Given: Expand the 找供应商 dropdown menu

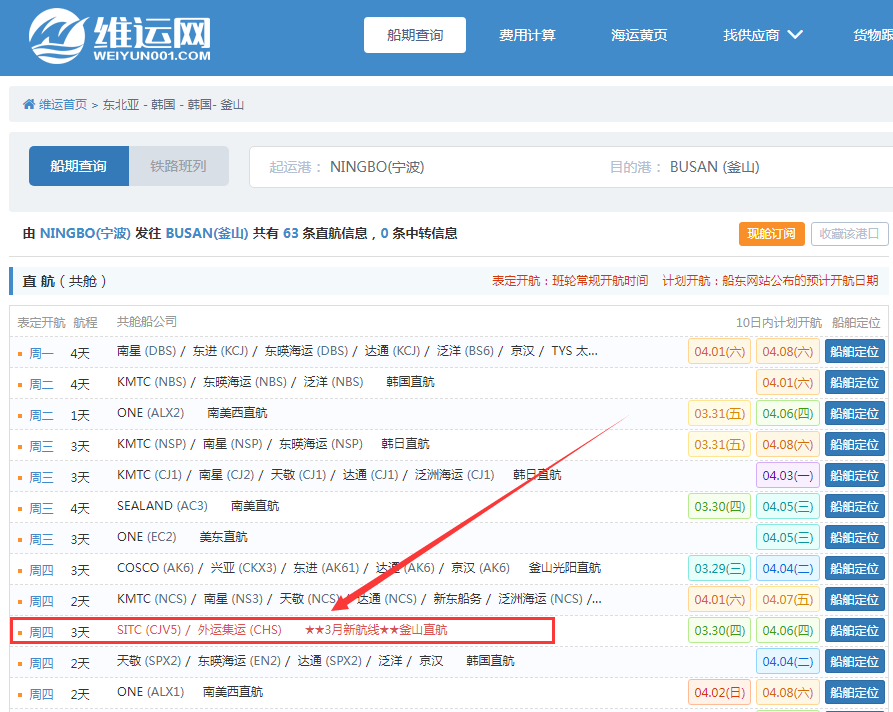Looking at the screenshot, I should 763,35.
